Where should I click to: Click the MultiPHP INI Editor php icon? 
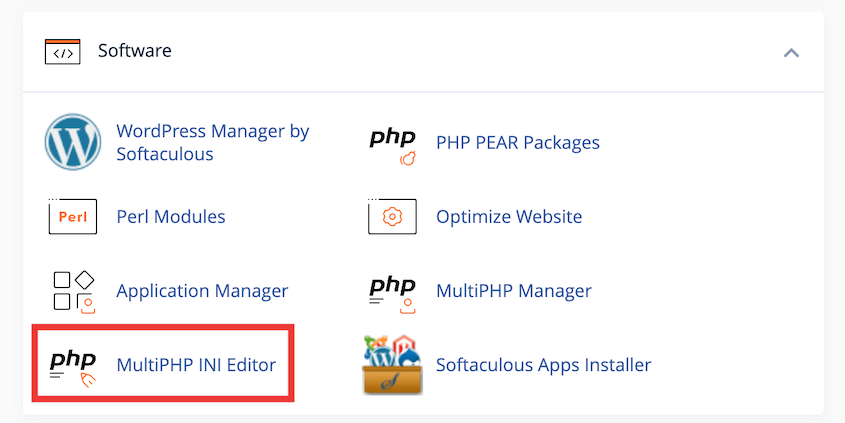click(x=73, y=368)
